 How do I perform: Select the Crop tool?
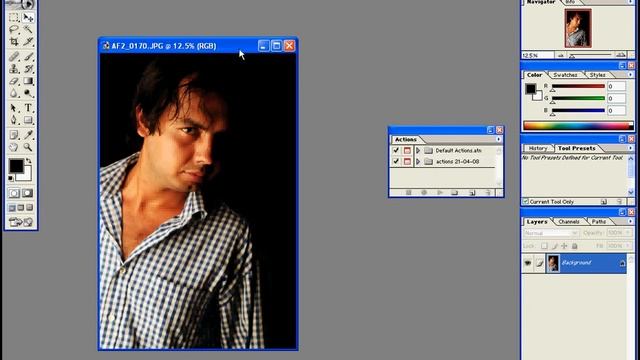coord(14,42)
